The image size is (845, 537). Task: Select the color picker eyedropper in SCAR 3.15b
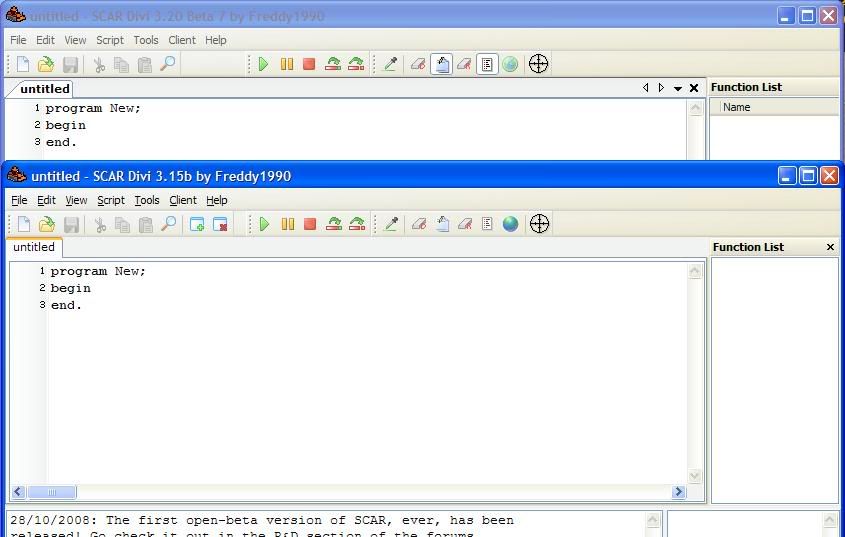point(391,224)
